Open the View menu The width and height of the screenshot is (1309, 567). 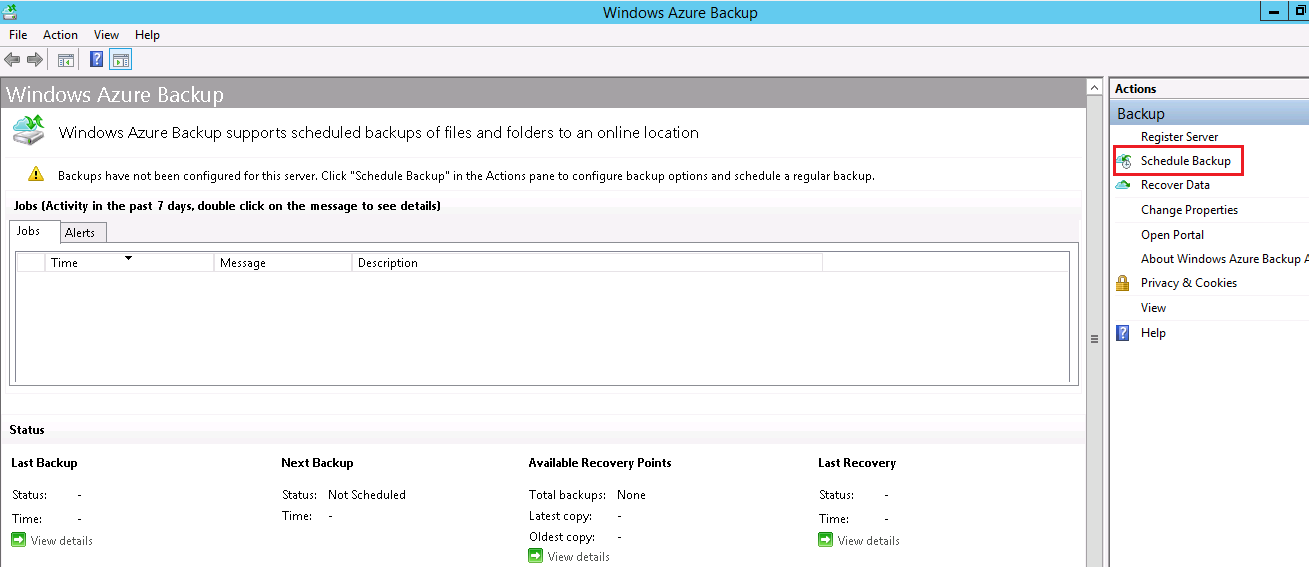106,35
